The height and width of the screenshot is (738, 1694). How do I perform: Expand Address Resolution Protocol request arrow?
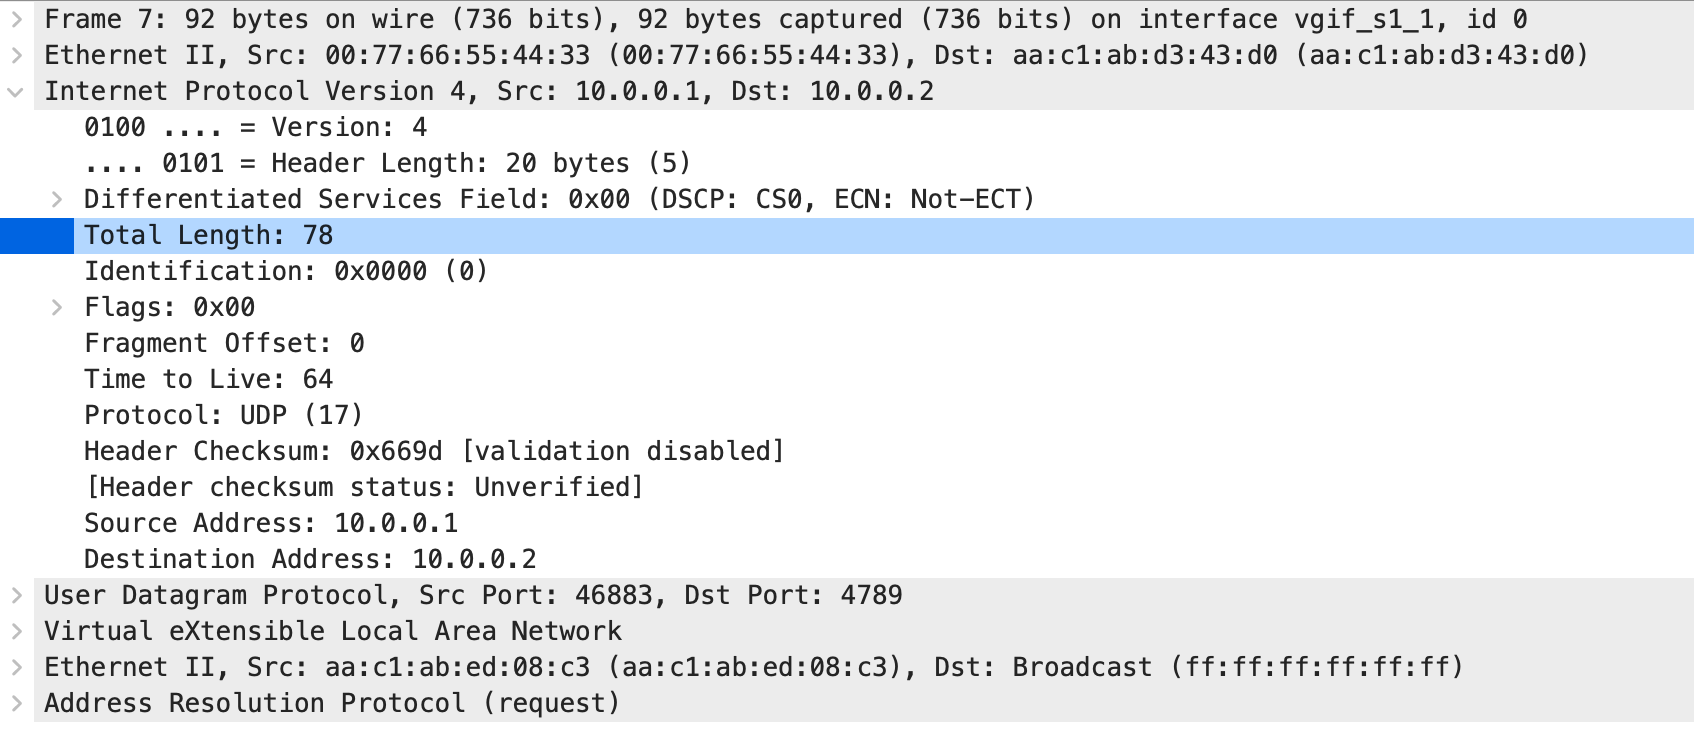click(16, 703)
